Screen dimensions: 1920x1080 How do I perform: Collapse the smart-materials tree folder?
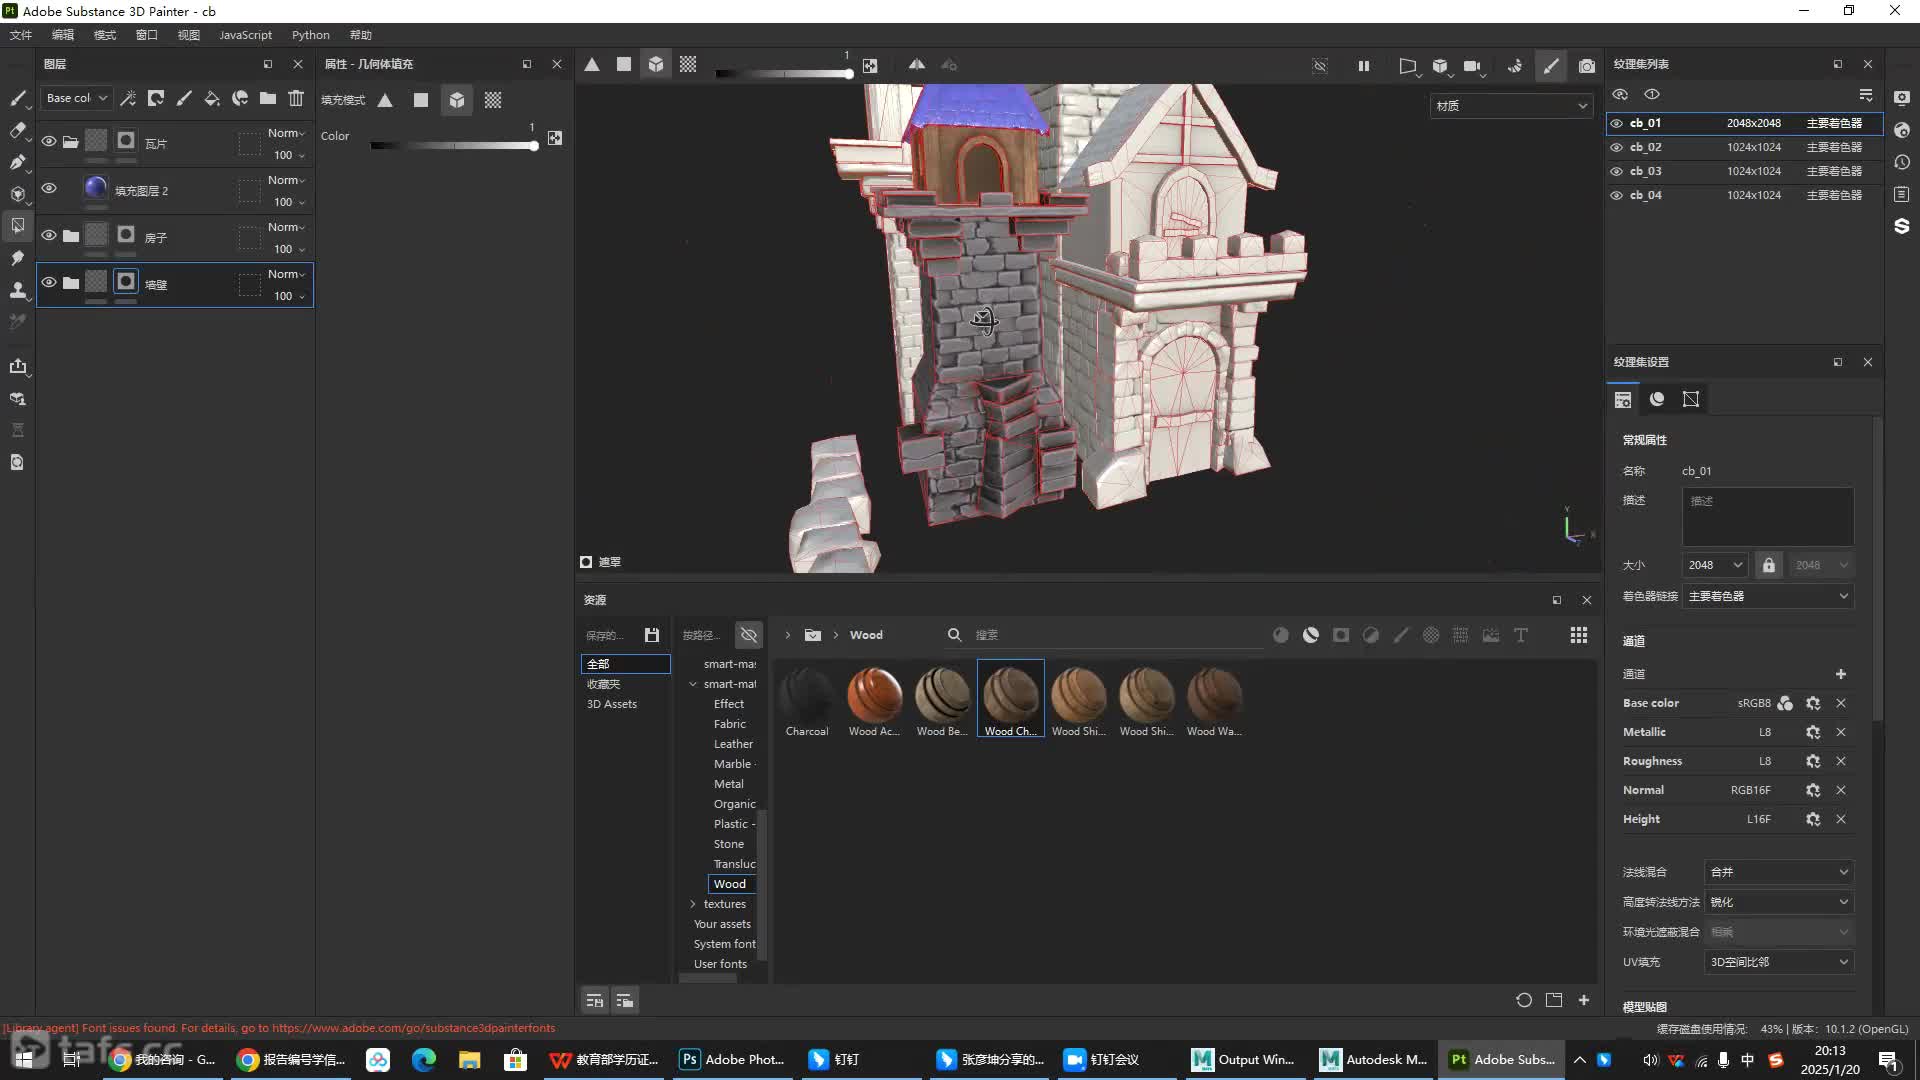[x=693, y=684]
